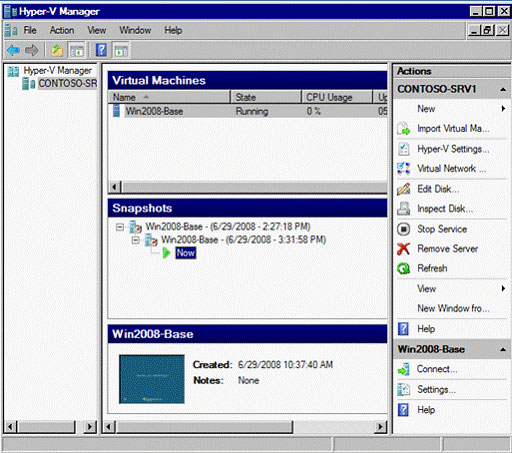This screenshot has height=453, width=512.
Task: Open the View menu in menu bar
Action: 97,30
